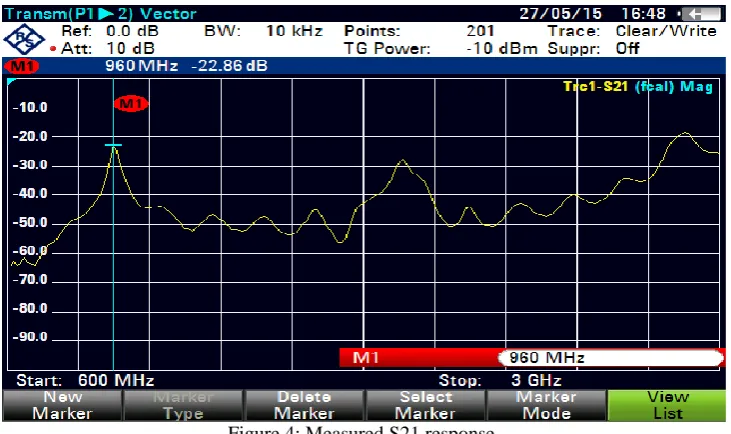Click the Stop: 3 GHz frequency

click(500, 380)
